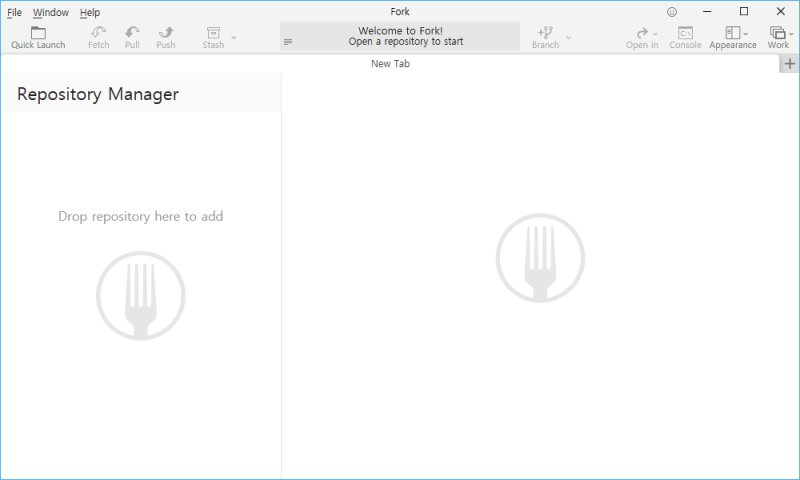Screen dimensions: 800x480
Task: Click the Repository Manager heading
Action: click(x=98, y=94)
